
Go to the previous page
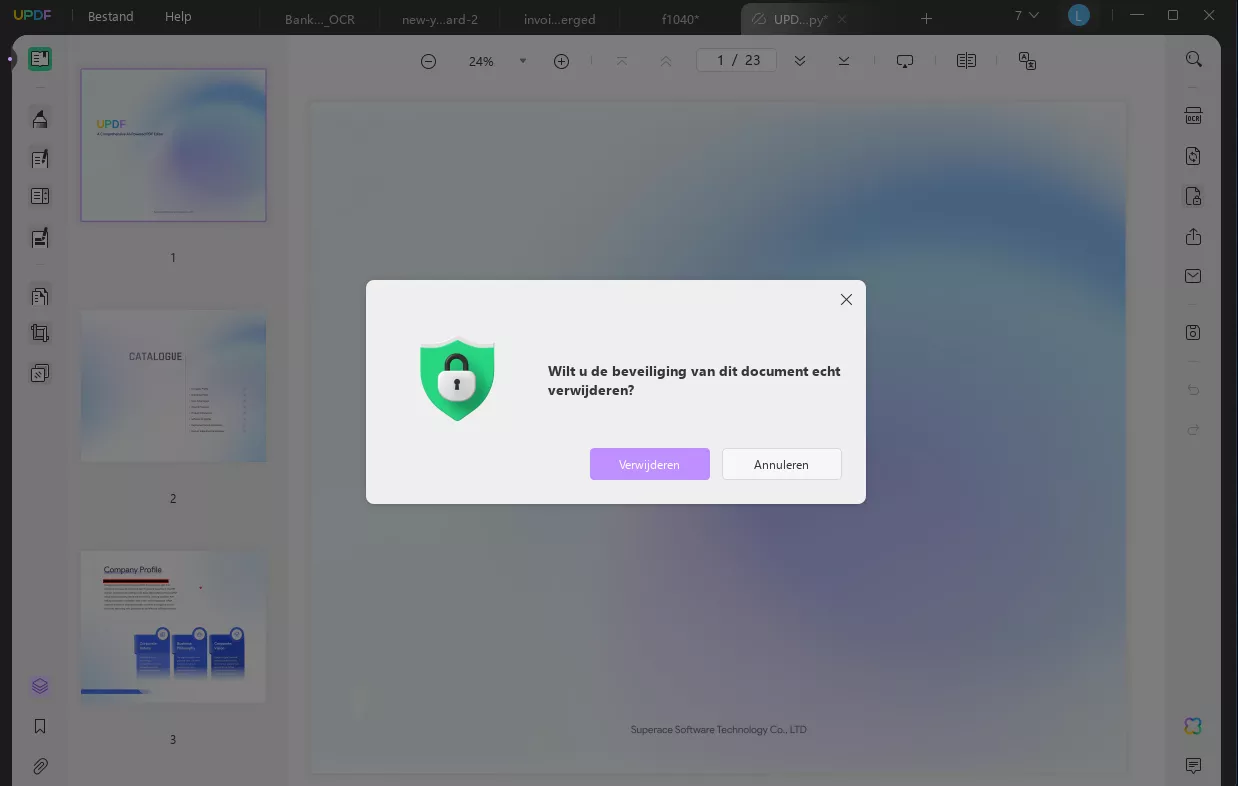(x=666, y=61)
